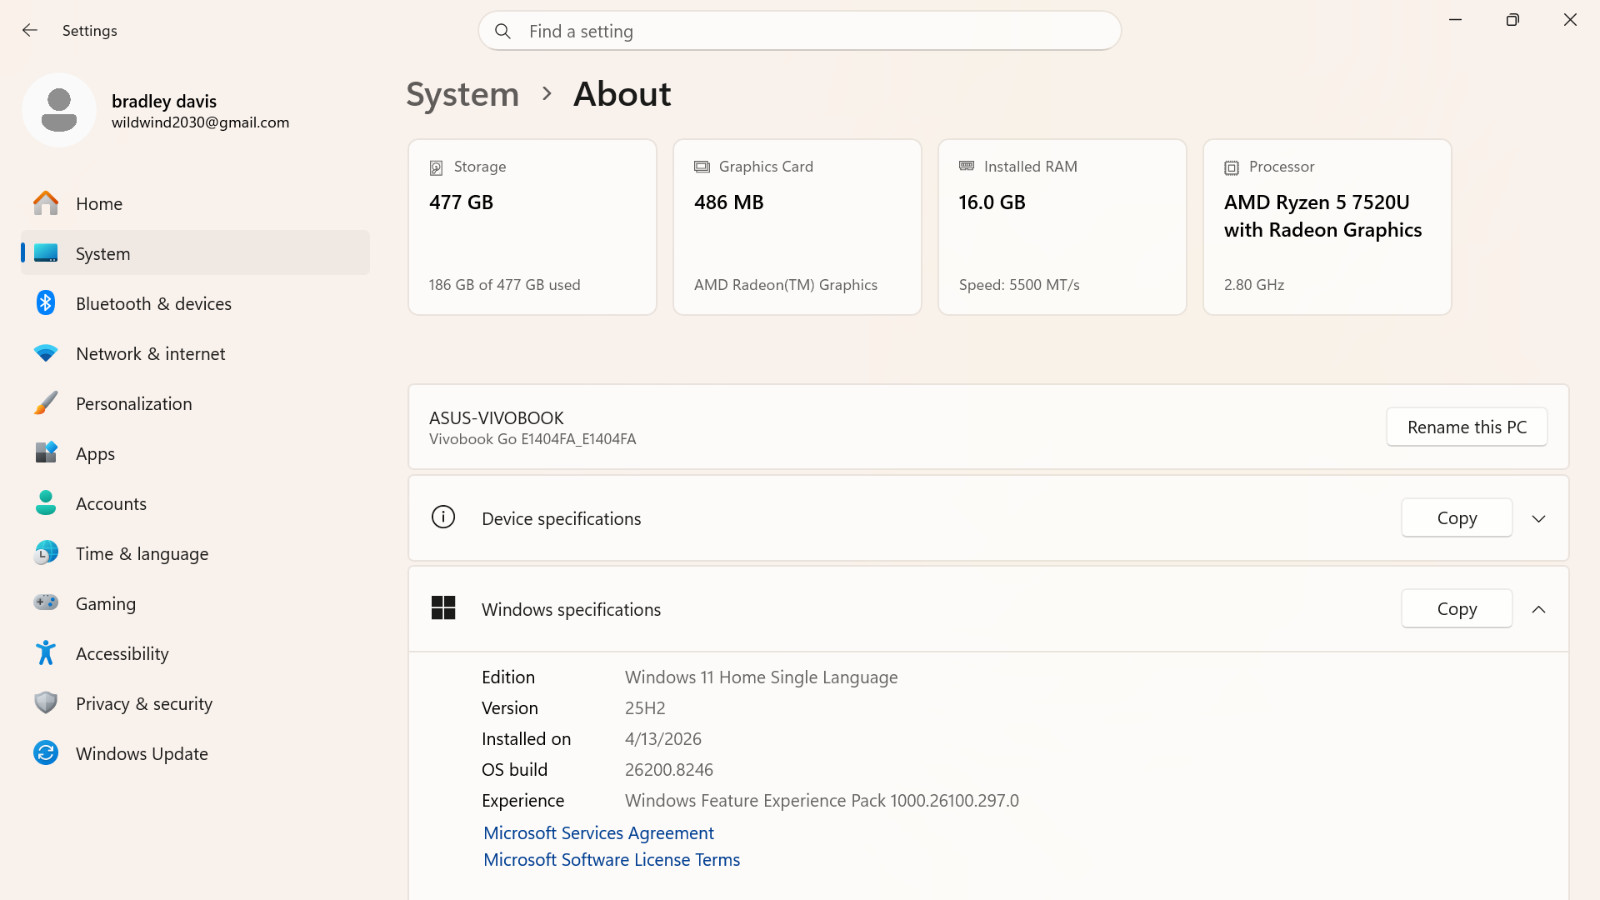The height and width of the screenshot is (900, 1600).
Task: Click the Windows logo icon
Action: [443, 608]
